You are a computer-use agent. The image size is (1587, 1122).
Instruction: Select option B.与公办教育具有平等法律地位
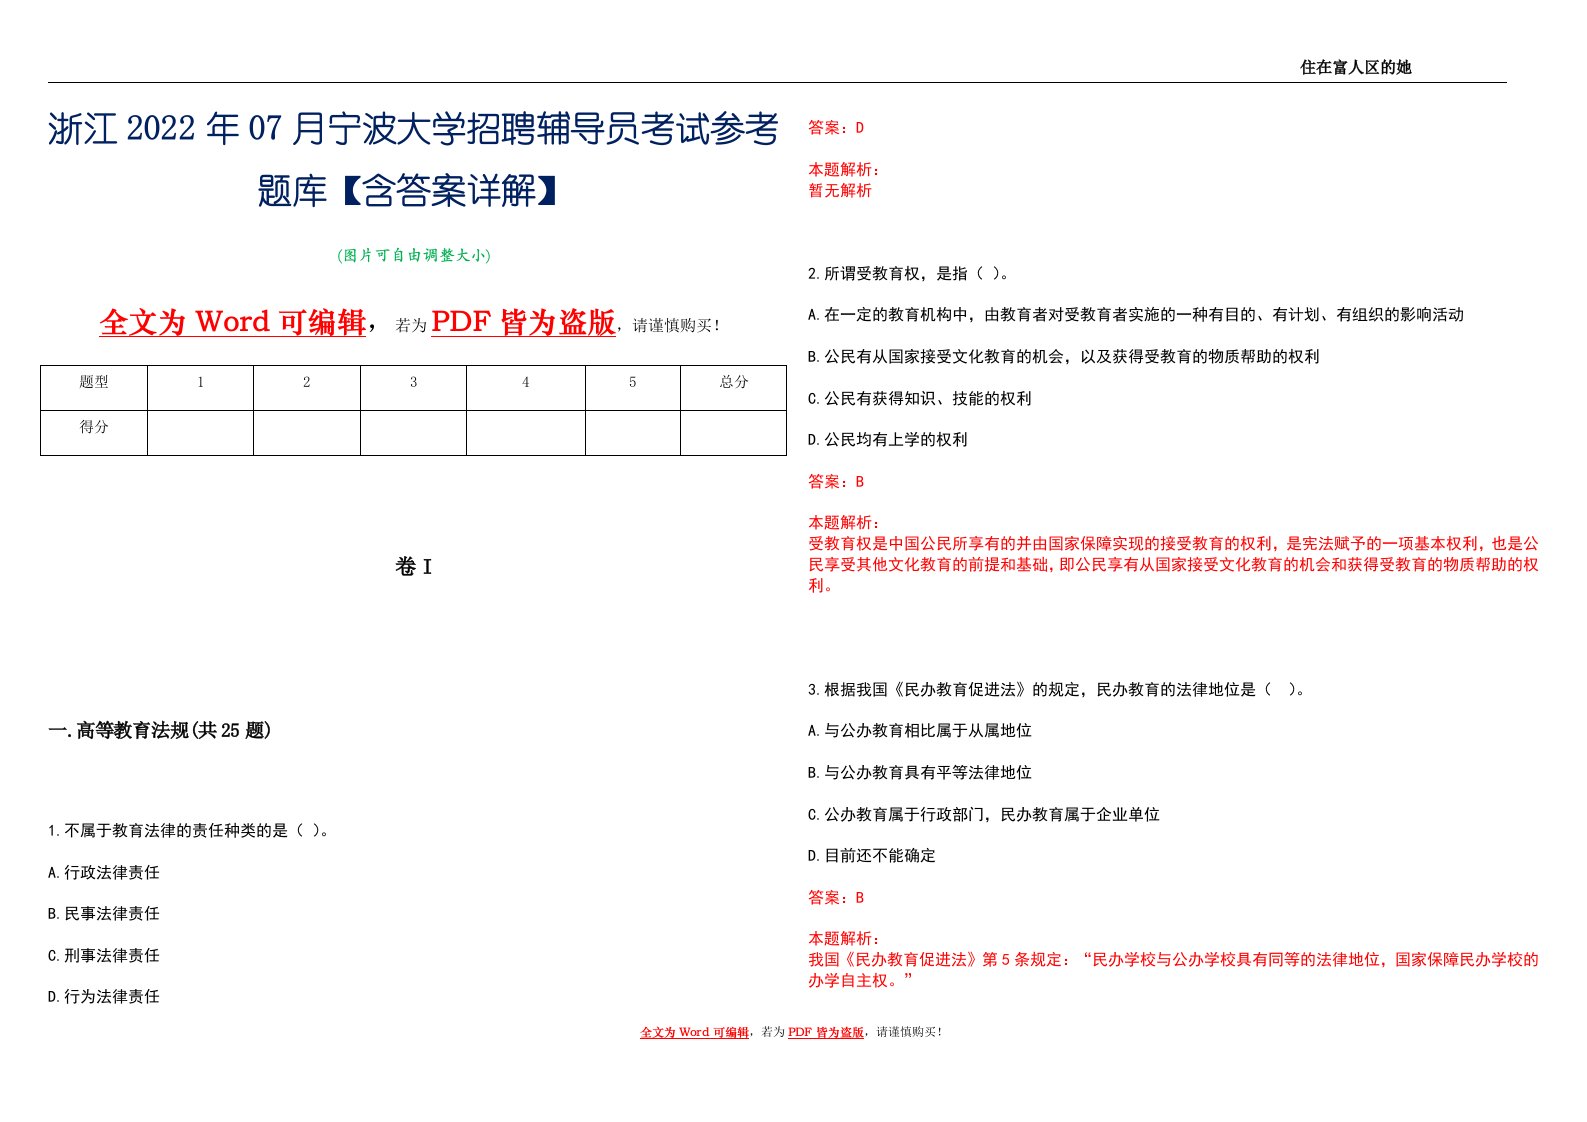920,772
